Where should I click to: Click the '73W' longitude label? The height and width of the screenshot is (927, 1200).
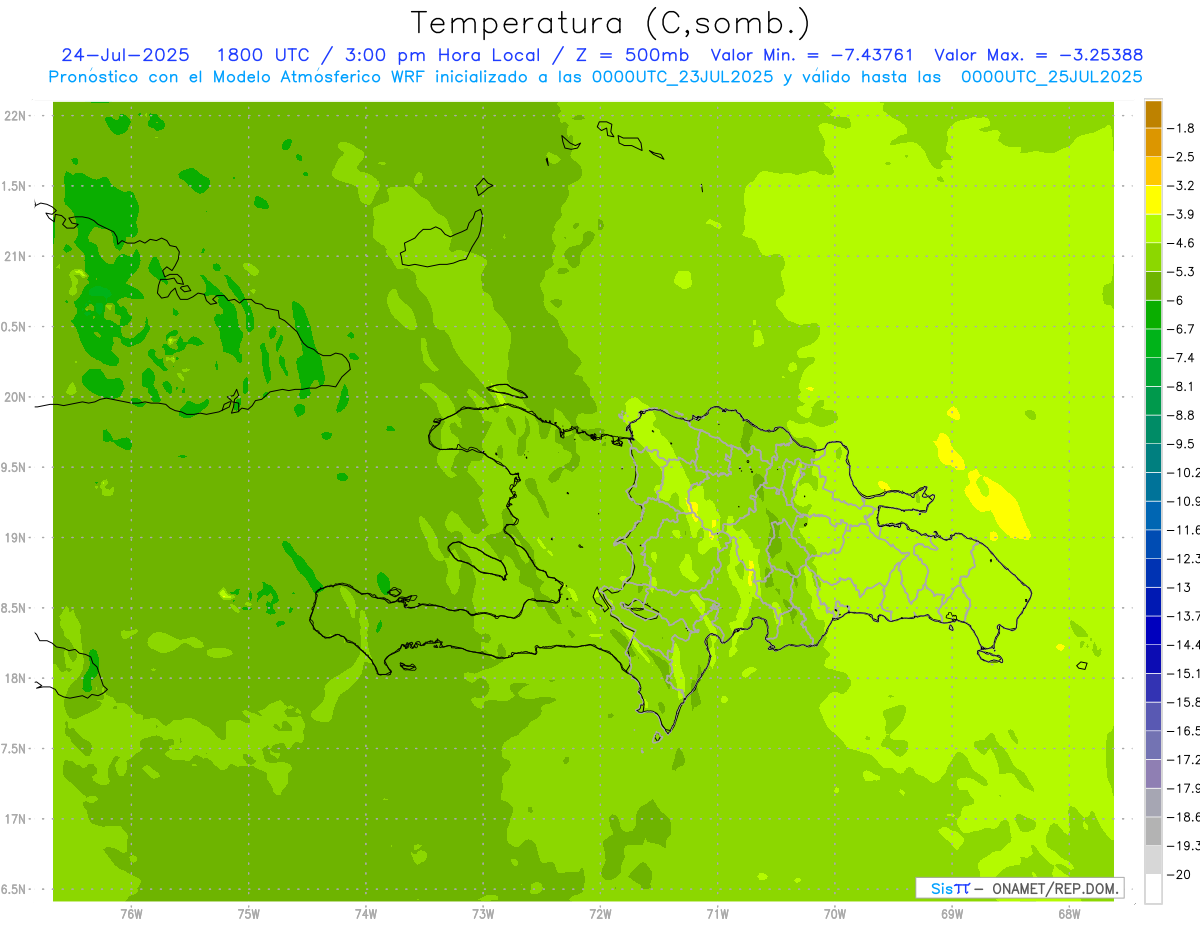[x=483, y=914]
